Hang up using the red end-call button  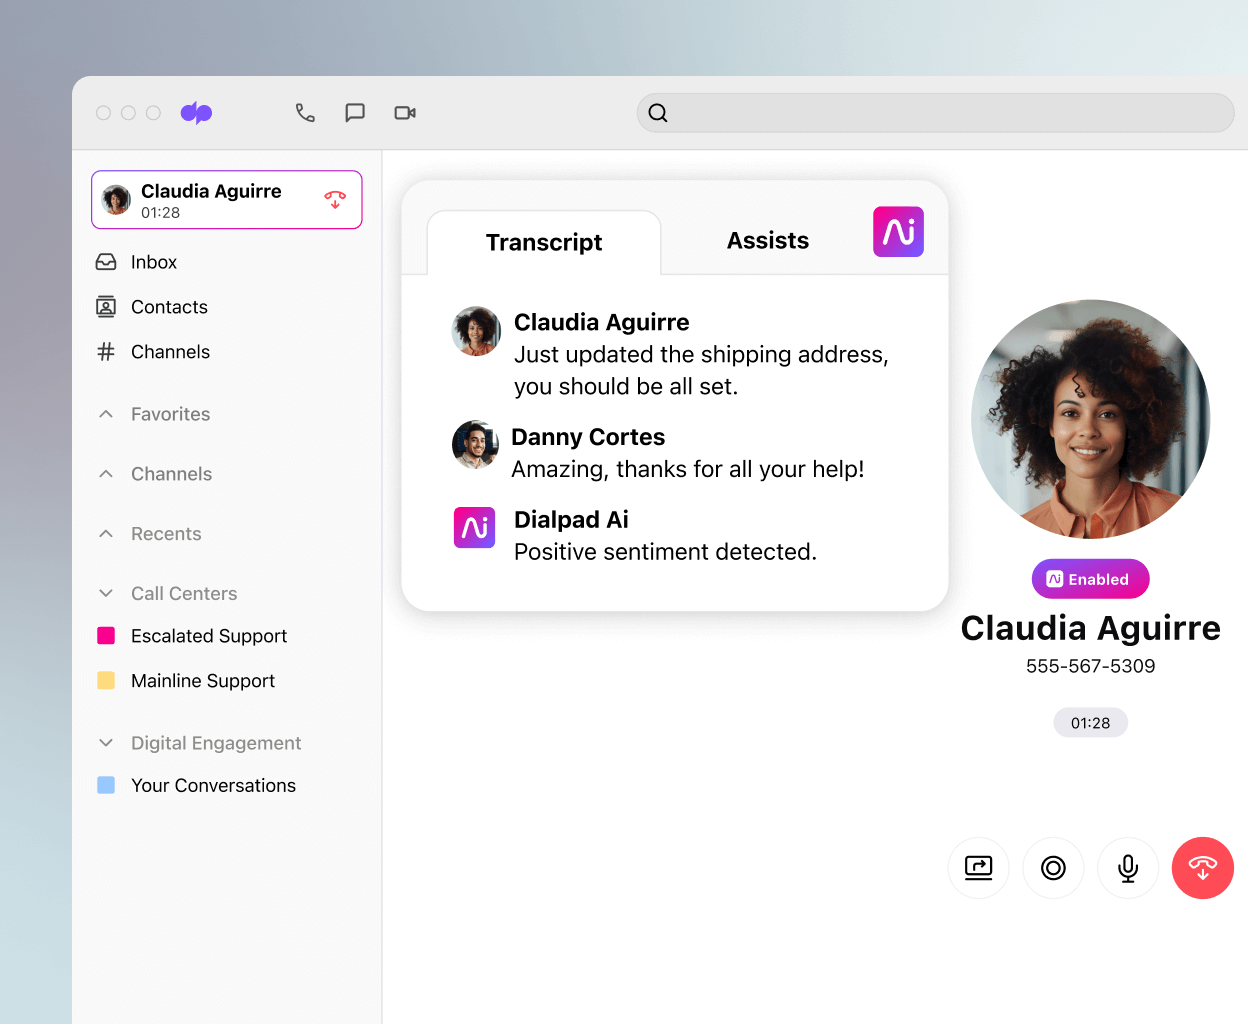click(1203, 868)
